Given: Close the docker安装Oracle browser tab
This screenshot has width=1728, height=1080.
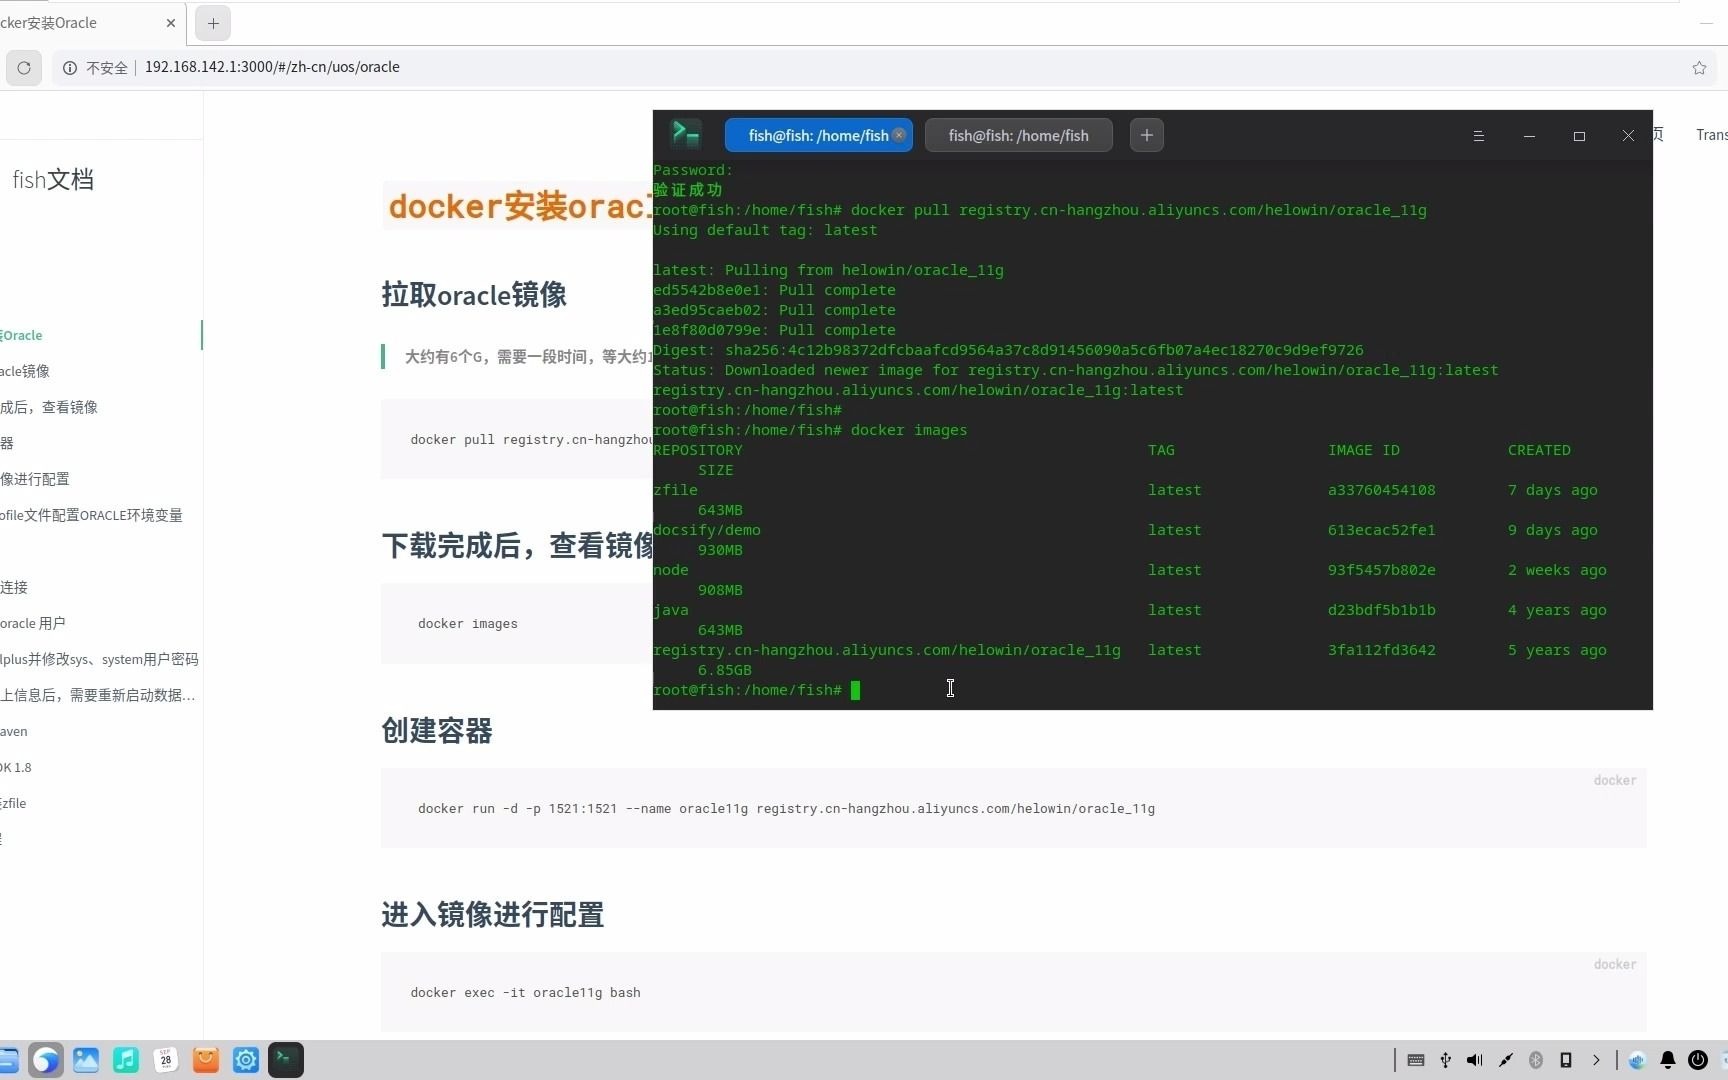Looking at the screenshot, I should click(171, 23).
